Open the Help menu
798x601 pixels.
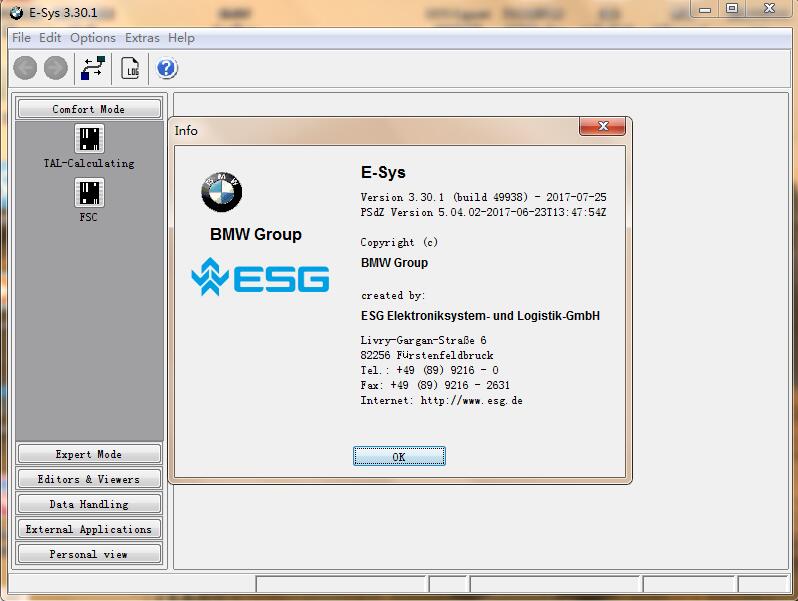pos(181,38)
